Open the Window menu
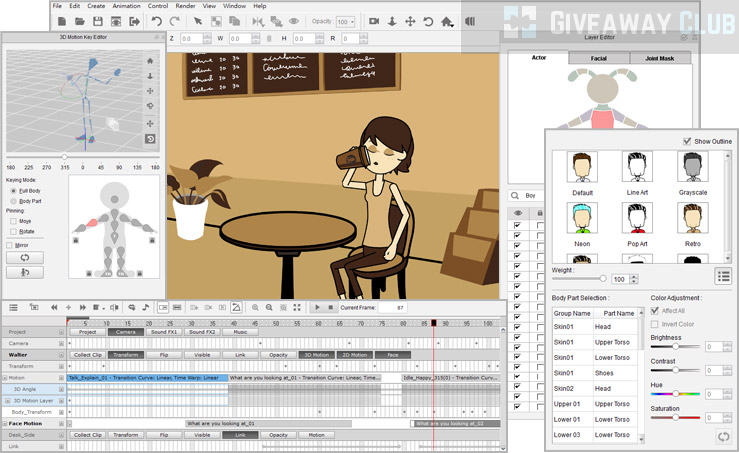Image resolution: width=739 pixels, height=453 pixels. [234, 6]
